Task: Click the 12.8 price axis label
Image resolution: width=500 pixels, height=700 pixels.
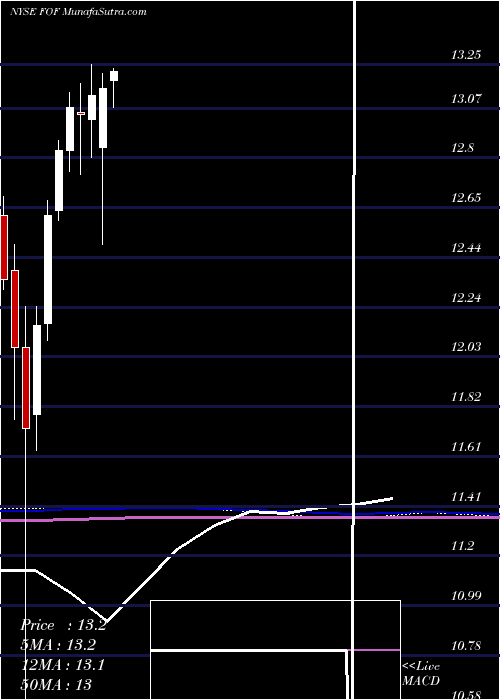Action: click(462, 148)
